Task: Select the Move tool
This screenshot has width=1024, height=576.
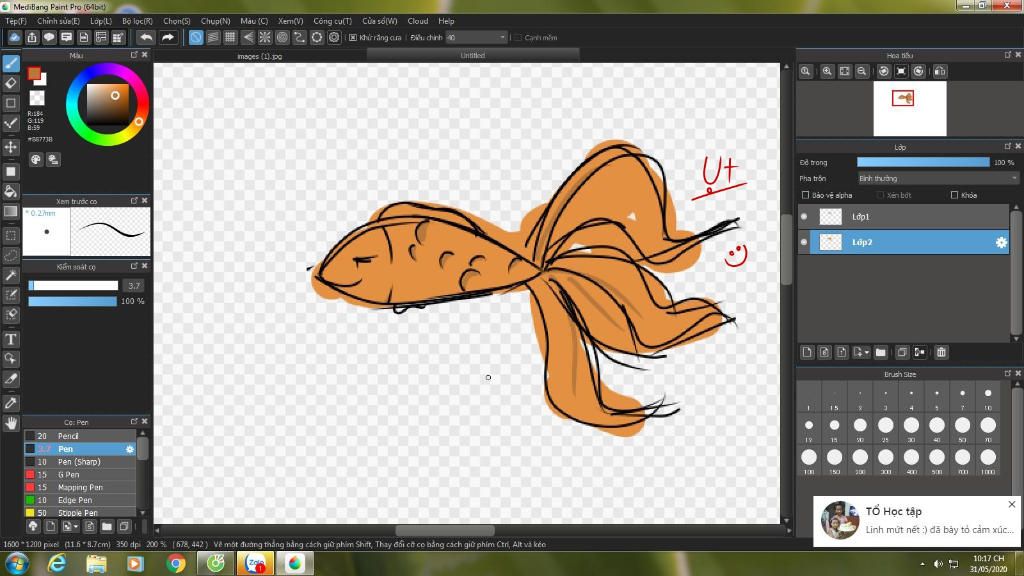Action: pyautogui.click(x=11, y=147)
